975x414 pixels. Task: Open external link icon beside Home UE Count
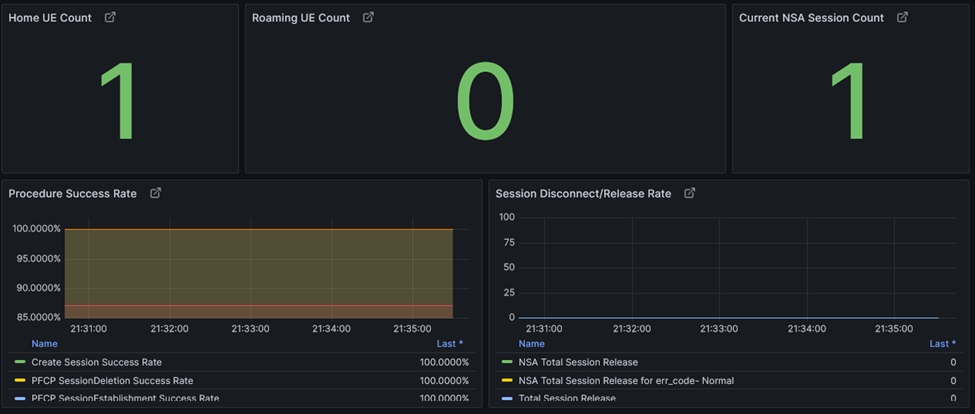point(110,18)
